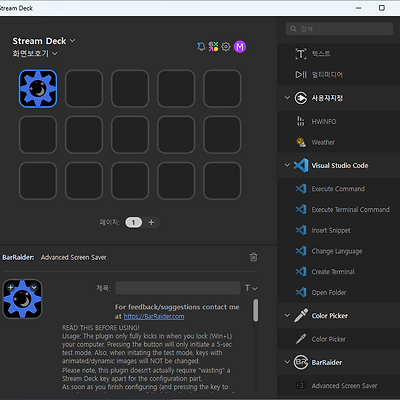Click the Open Folder label
Image resolution: width=400 pixels, height=400 pixels.
tap(329, 293)
